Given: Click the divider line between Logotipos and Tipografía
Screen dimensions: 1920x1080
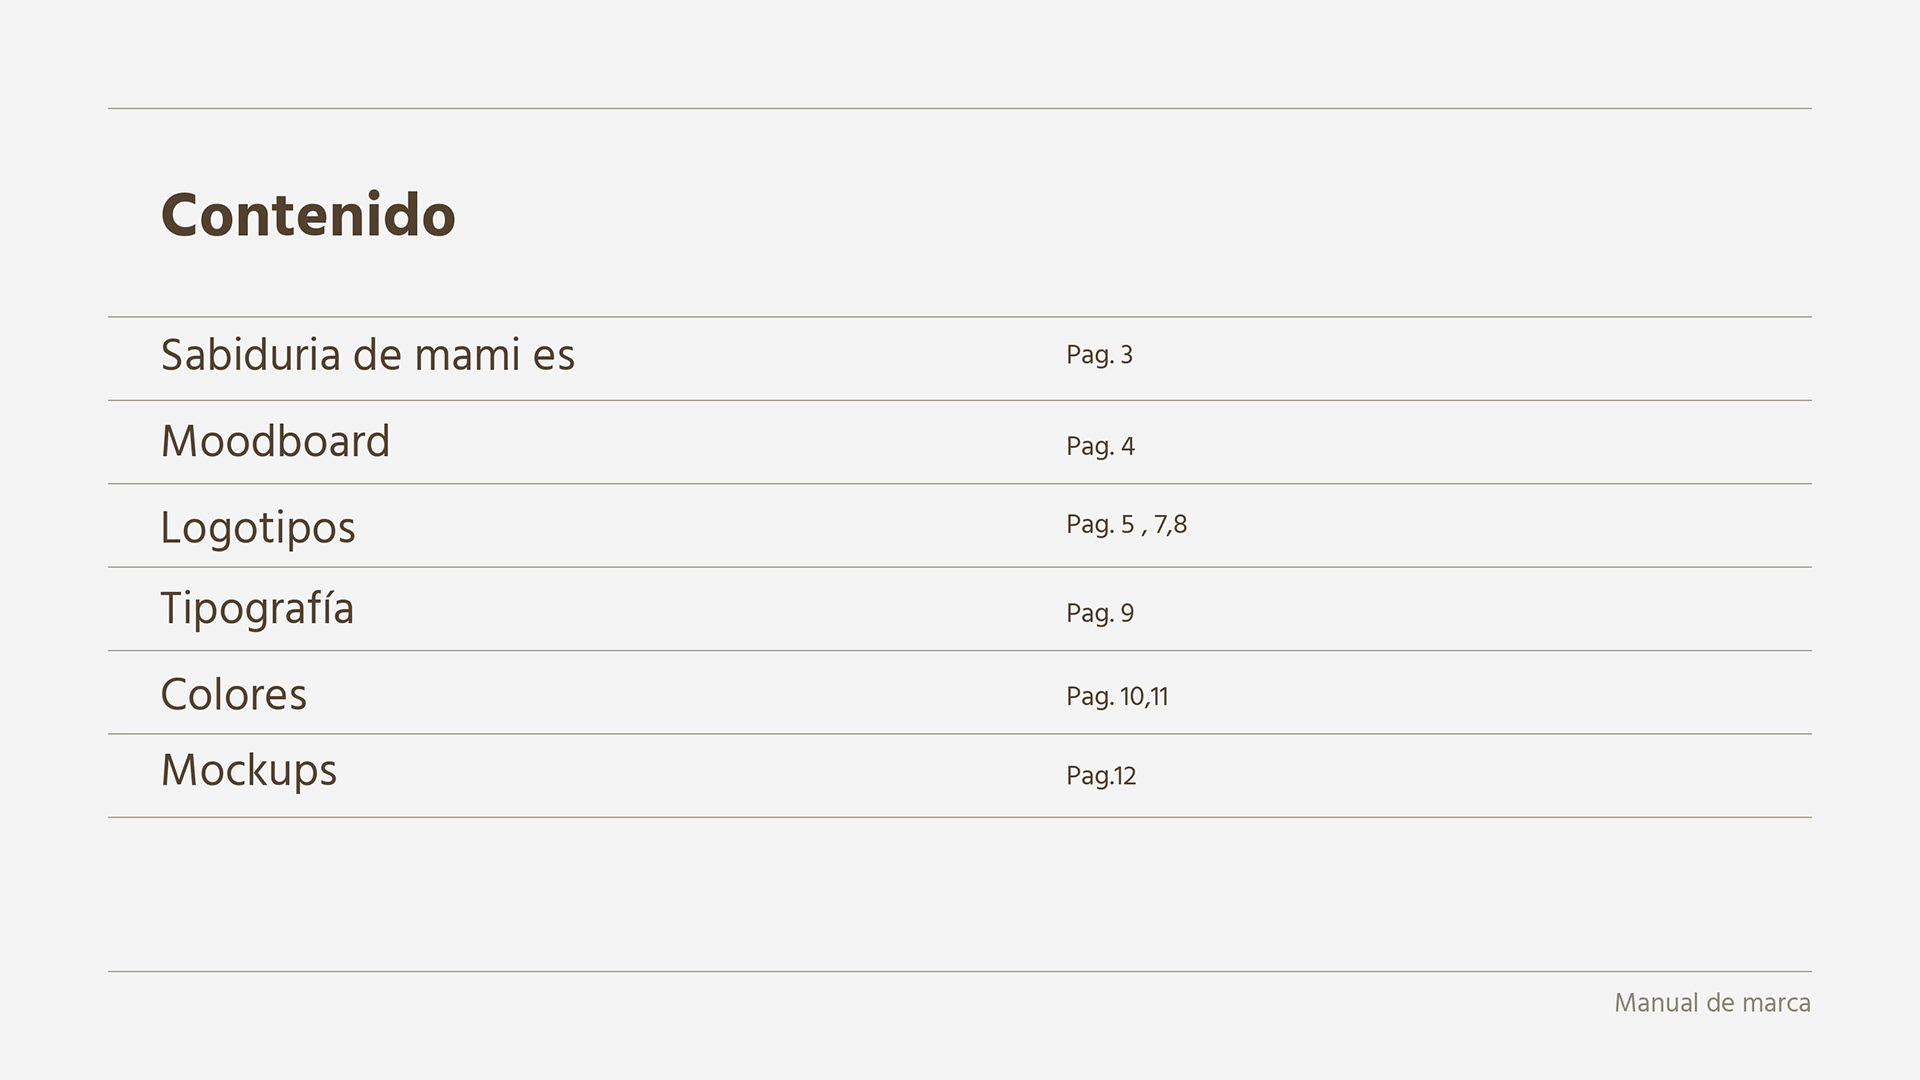Looking at the screenshot, I should click(x=960, y=567).
